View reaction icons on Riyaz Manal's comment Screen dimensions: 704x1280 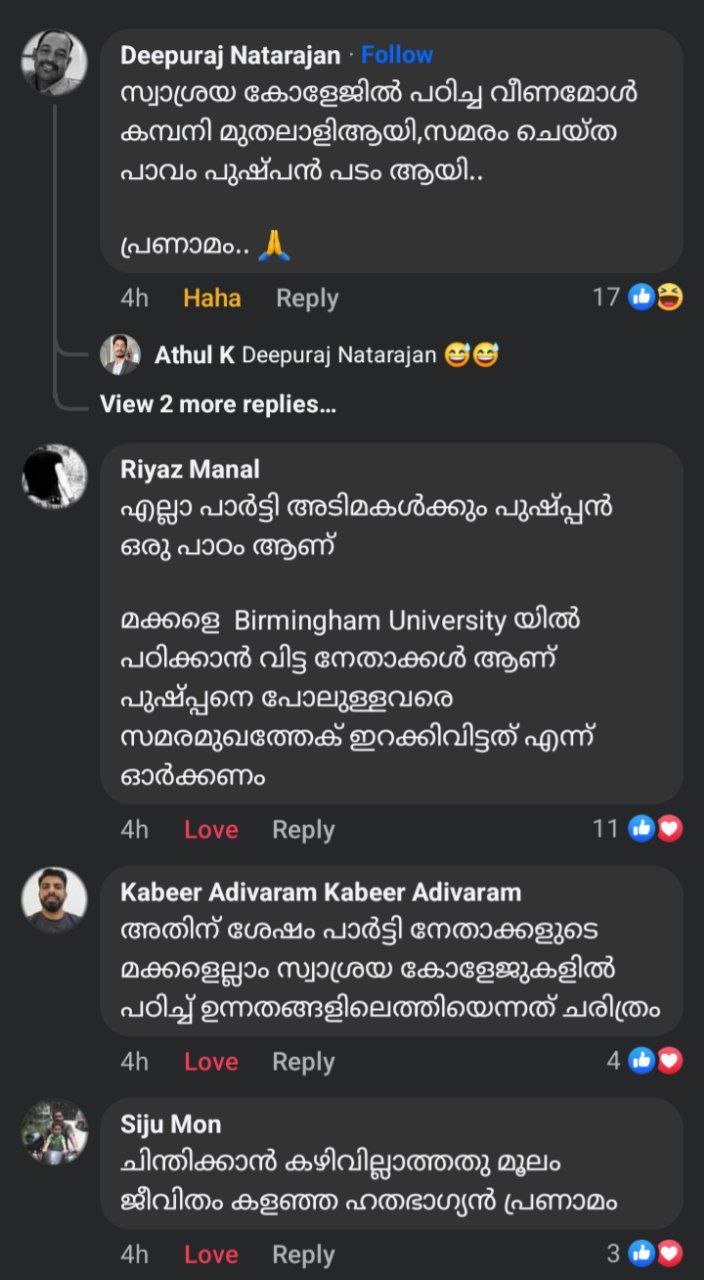click(656, 828)
